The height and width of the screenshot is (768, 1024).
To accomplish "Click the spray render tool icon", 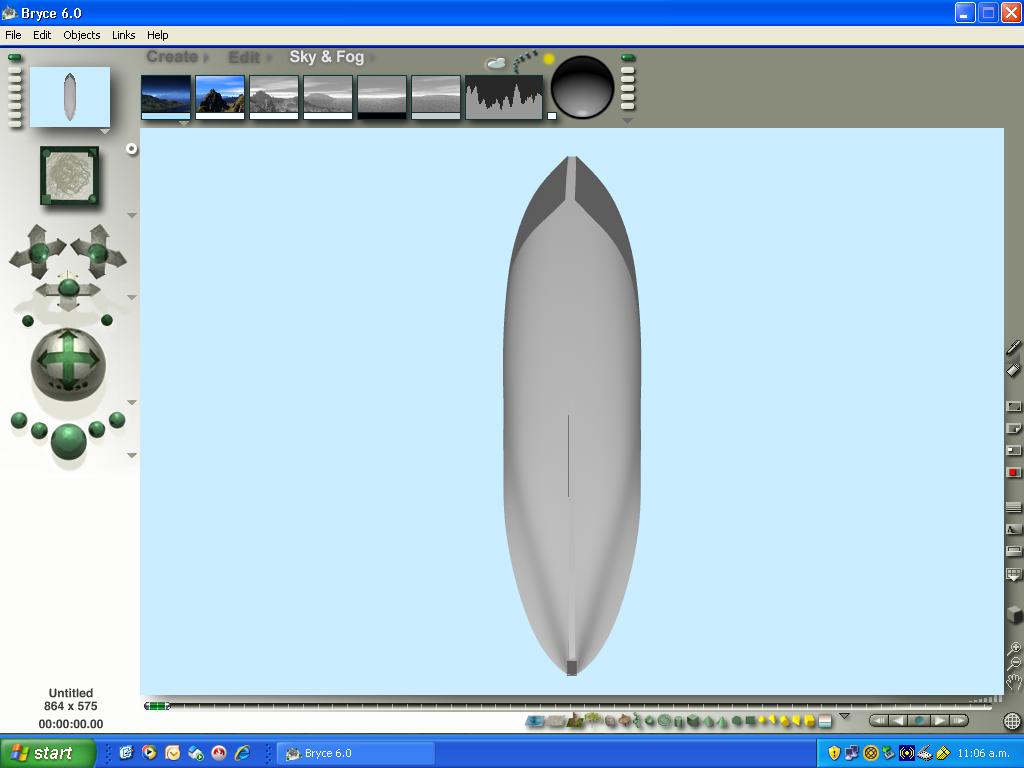I will 1013,370.
